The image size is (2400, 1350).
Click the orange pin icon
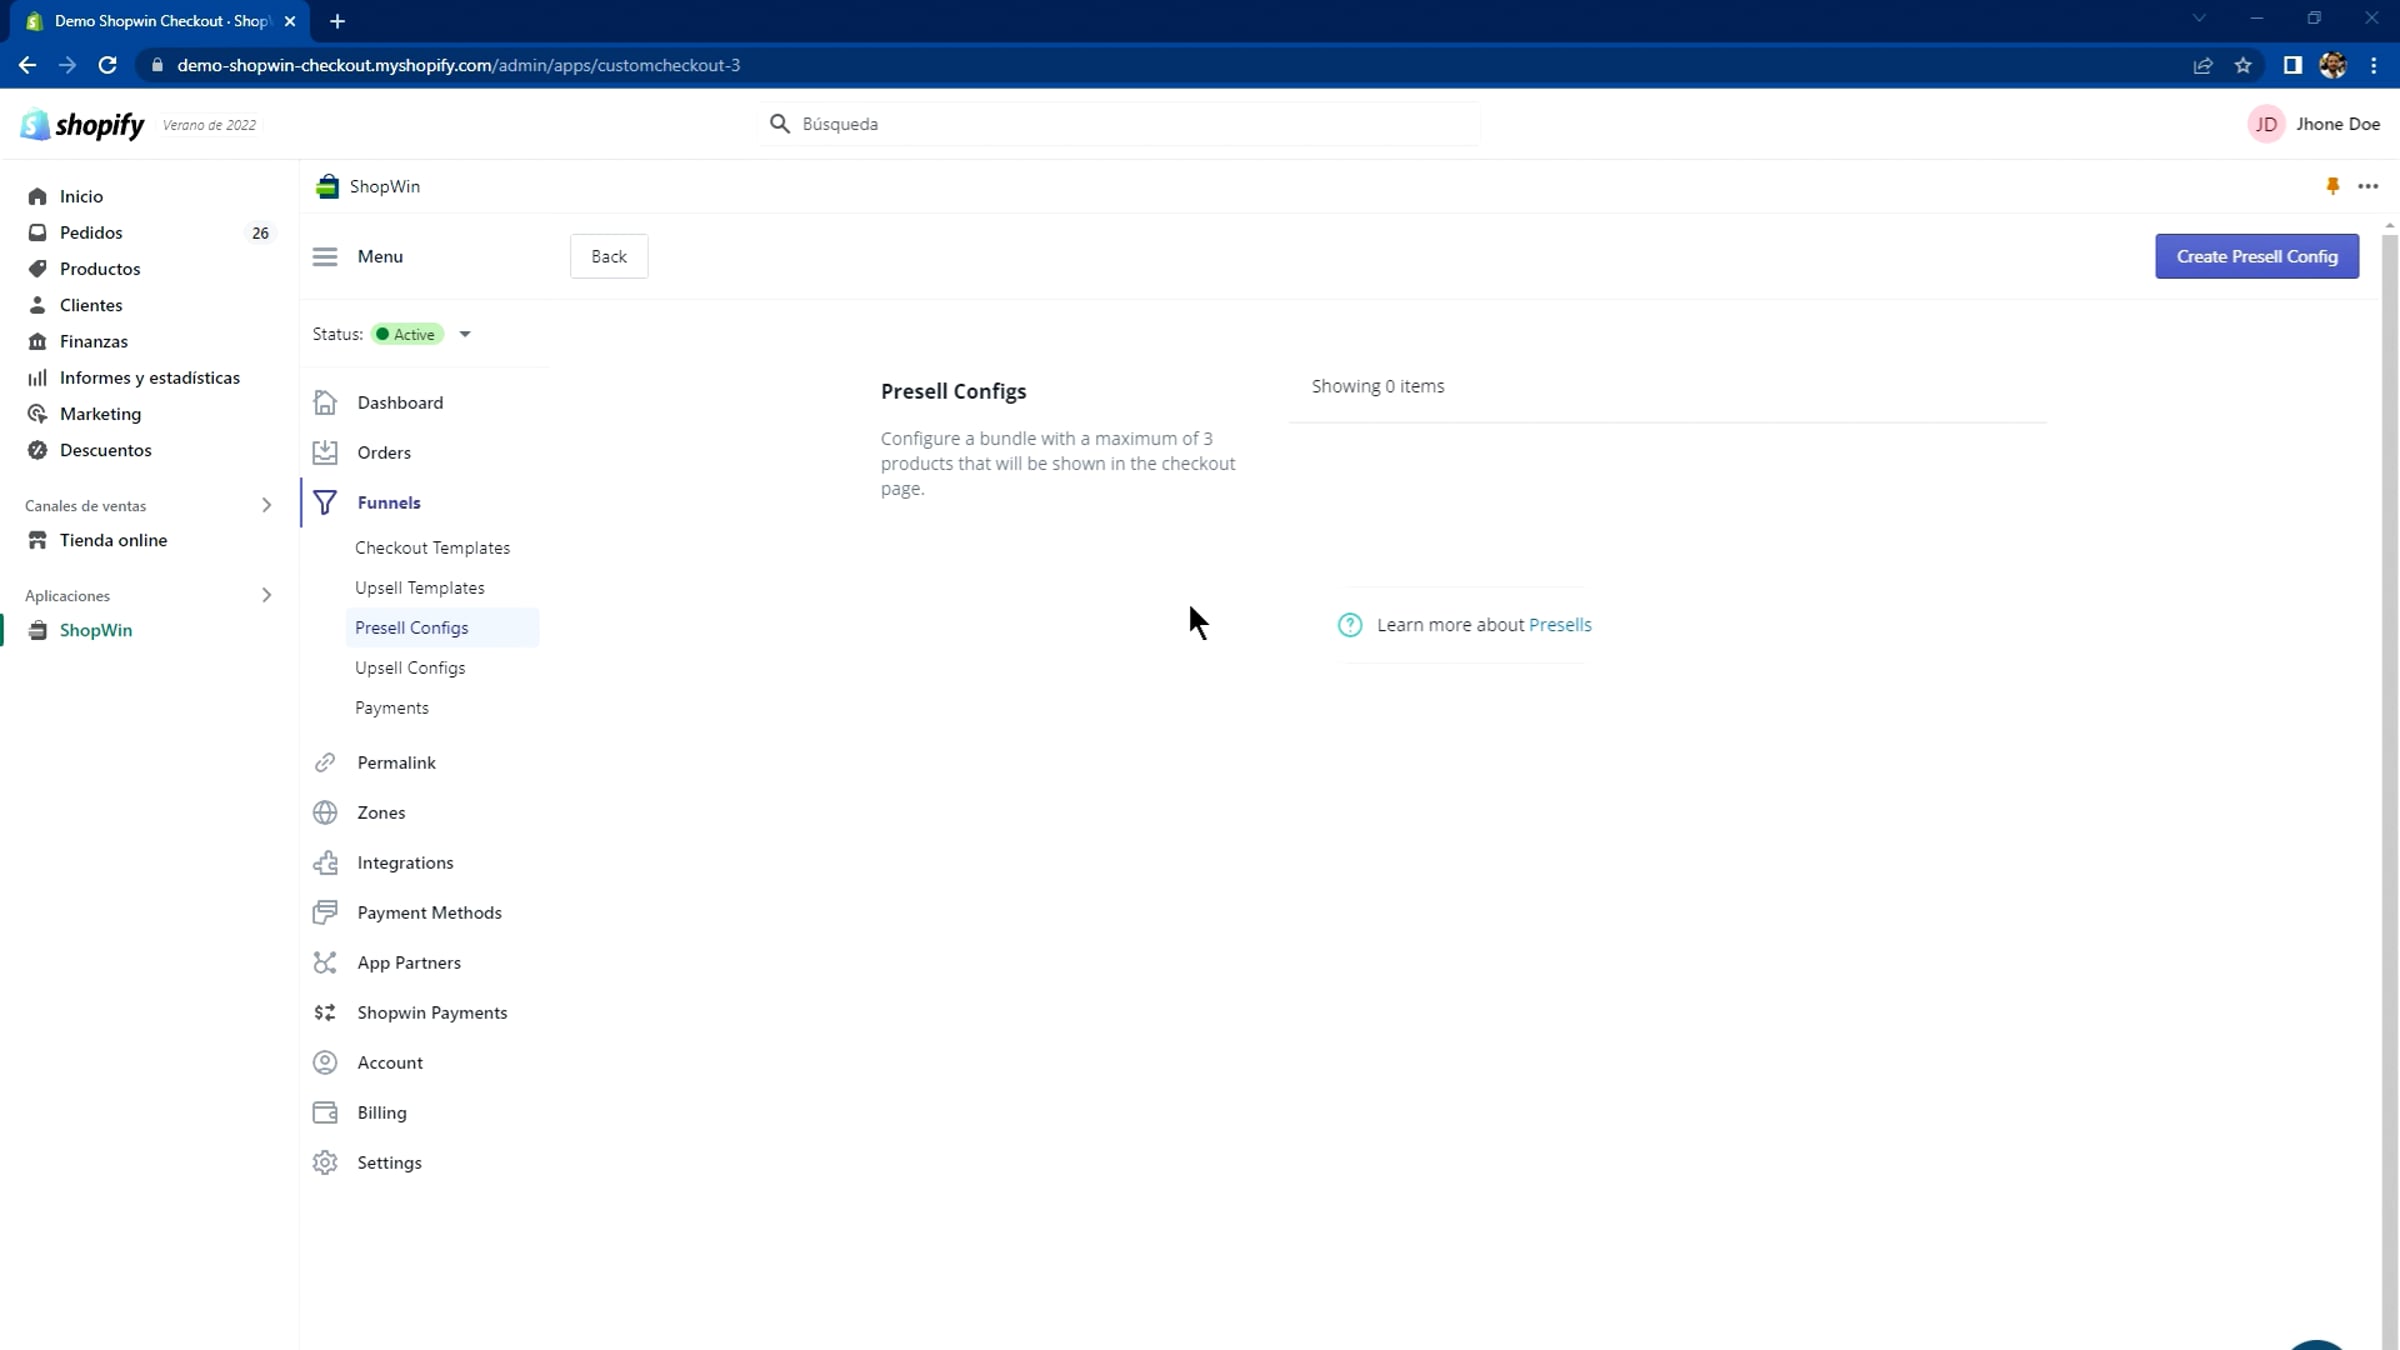click(x=2332, y=186)
